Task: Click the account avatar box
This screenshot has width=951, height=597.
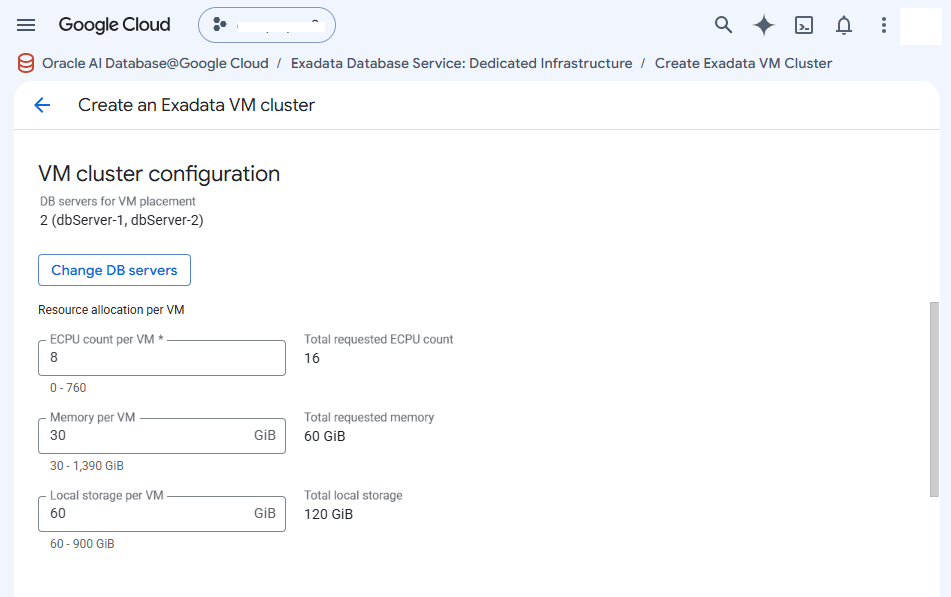Action: point(921,26)
